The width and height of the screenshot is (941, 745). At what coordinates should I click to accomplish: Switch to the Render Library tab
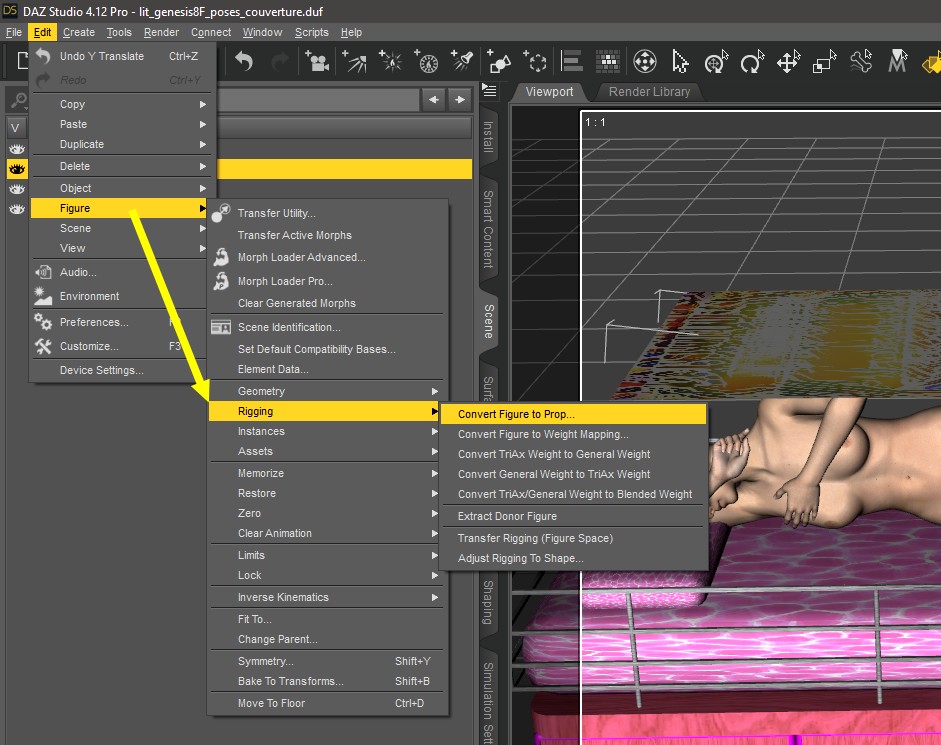click(649, 92)
